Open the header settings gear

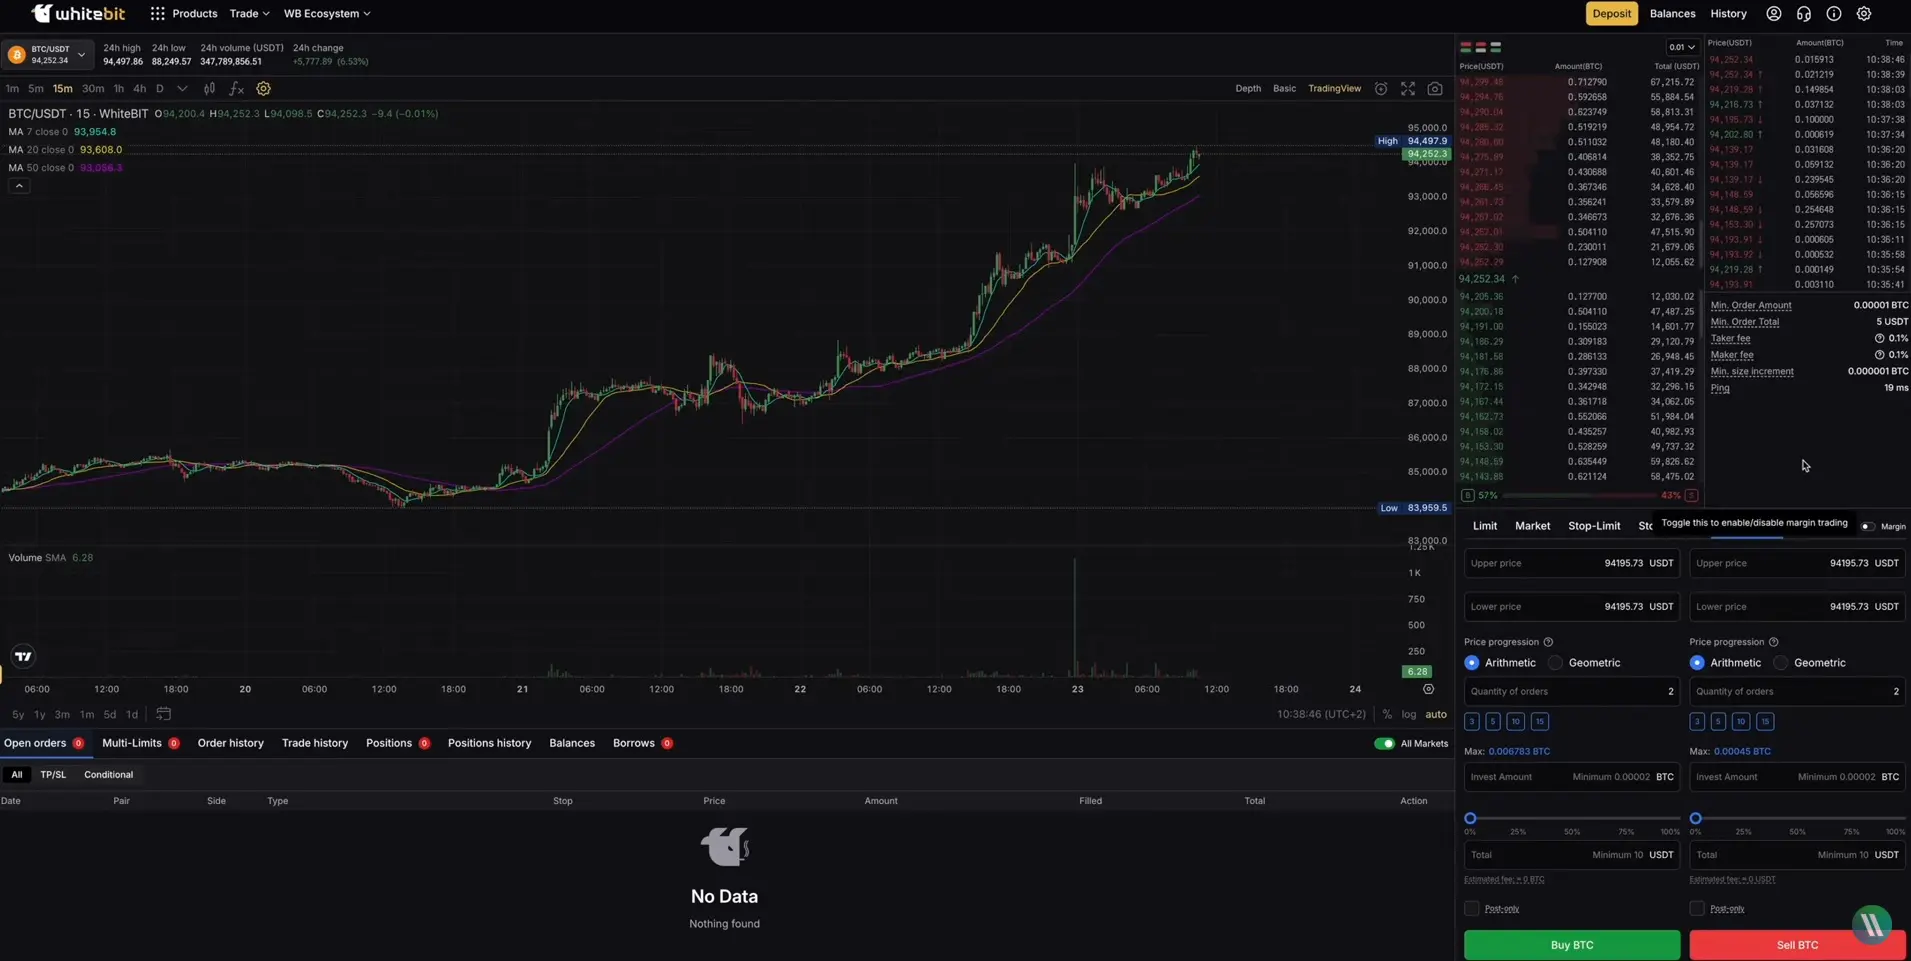click(1864, 14)
